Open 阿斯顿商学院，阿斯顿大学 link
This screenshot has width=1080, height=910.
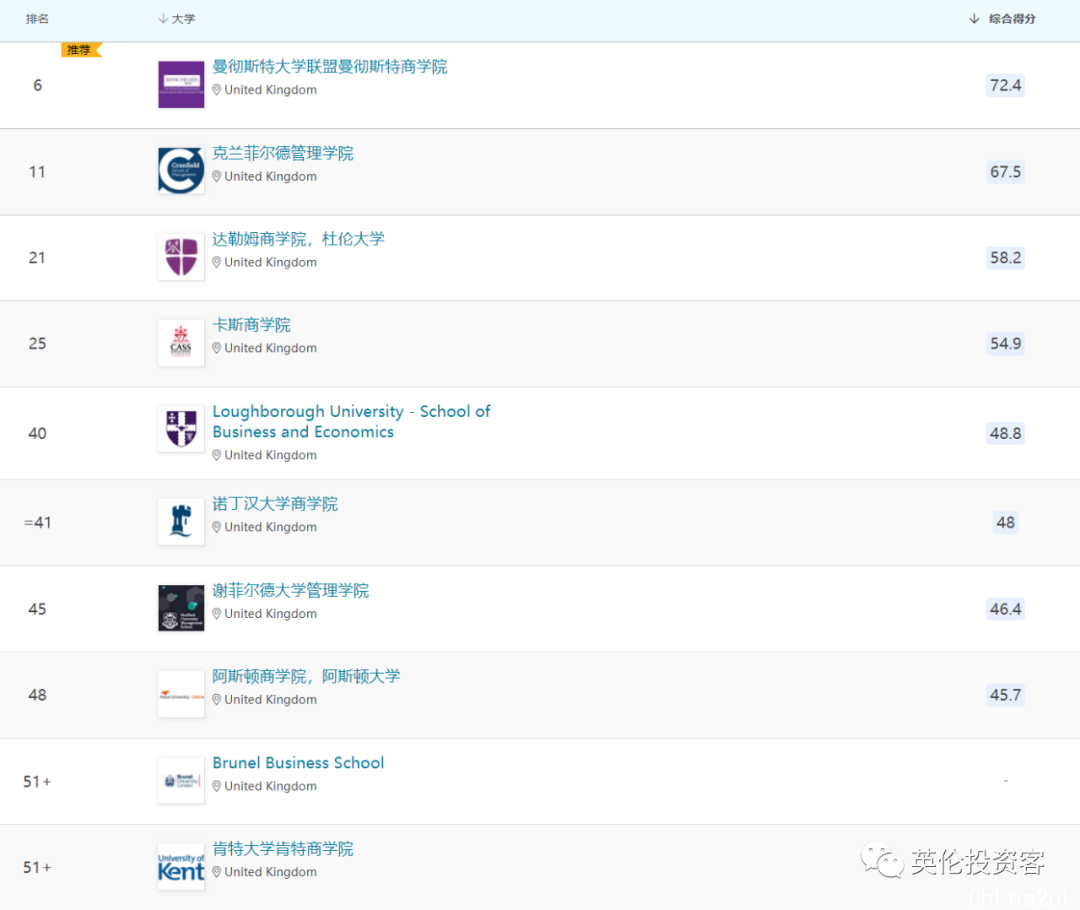point(307,676)
